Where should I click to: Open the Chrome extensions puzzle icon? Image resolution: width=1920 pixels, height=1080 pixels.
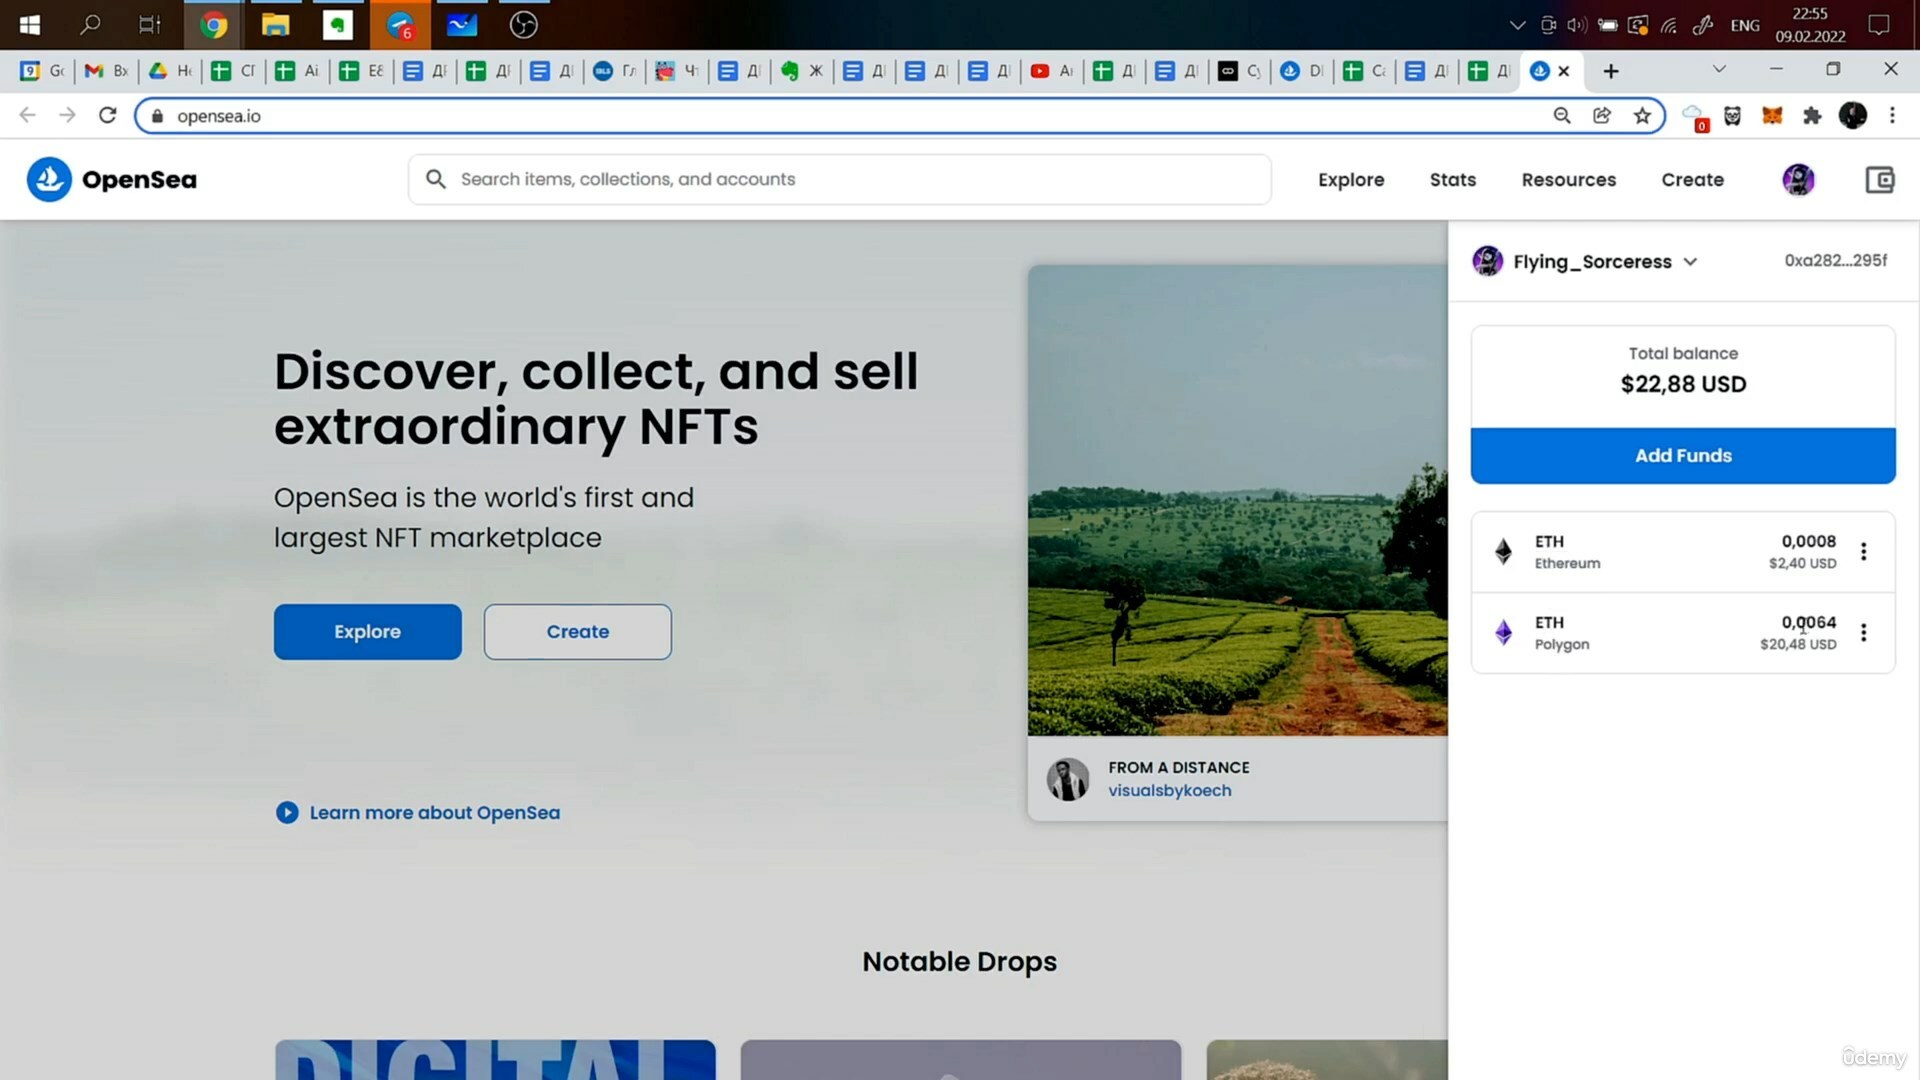coord(1812,116)
